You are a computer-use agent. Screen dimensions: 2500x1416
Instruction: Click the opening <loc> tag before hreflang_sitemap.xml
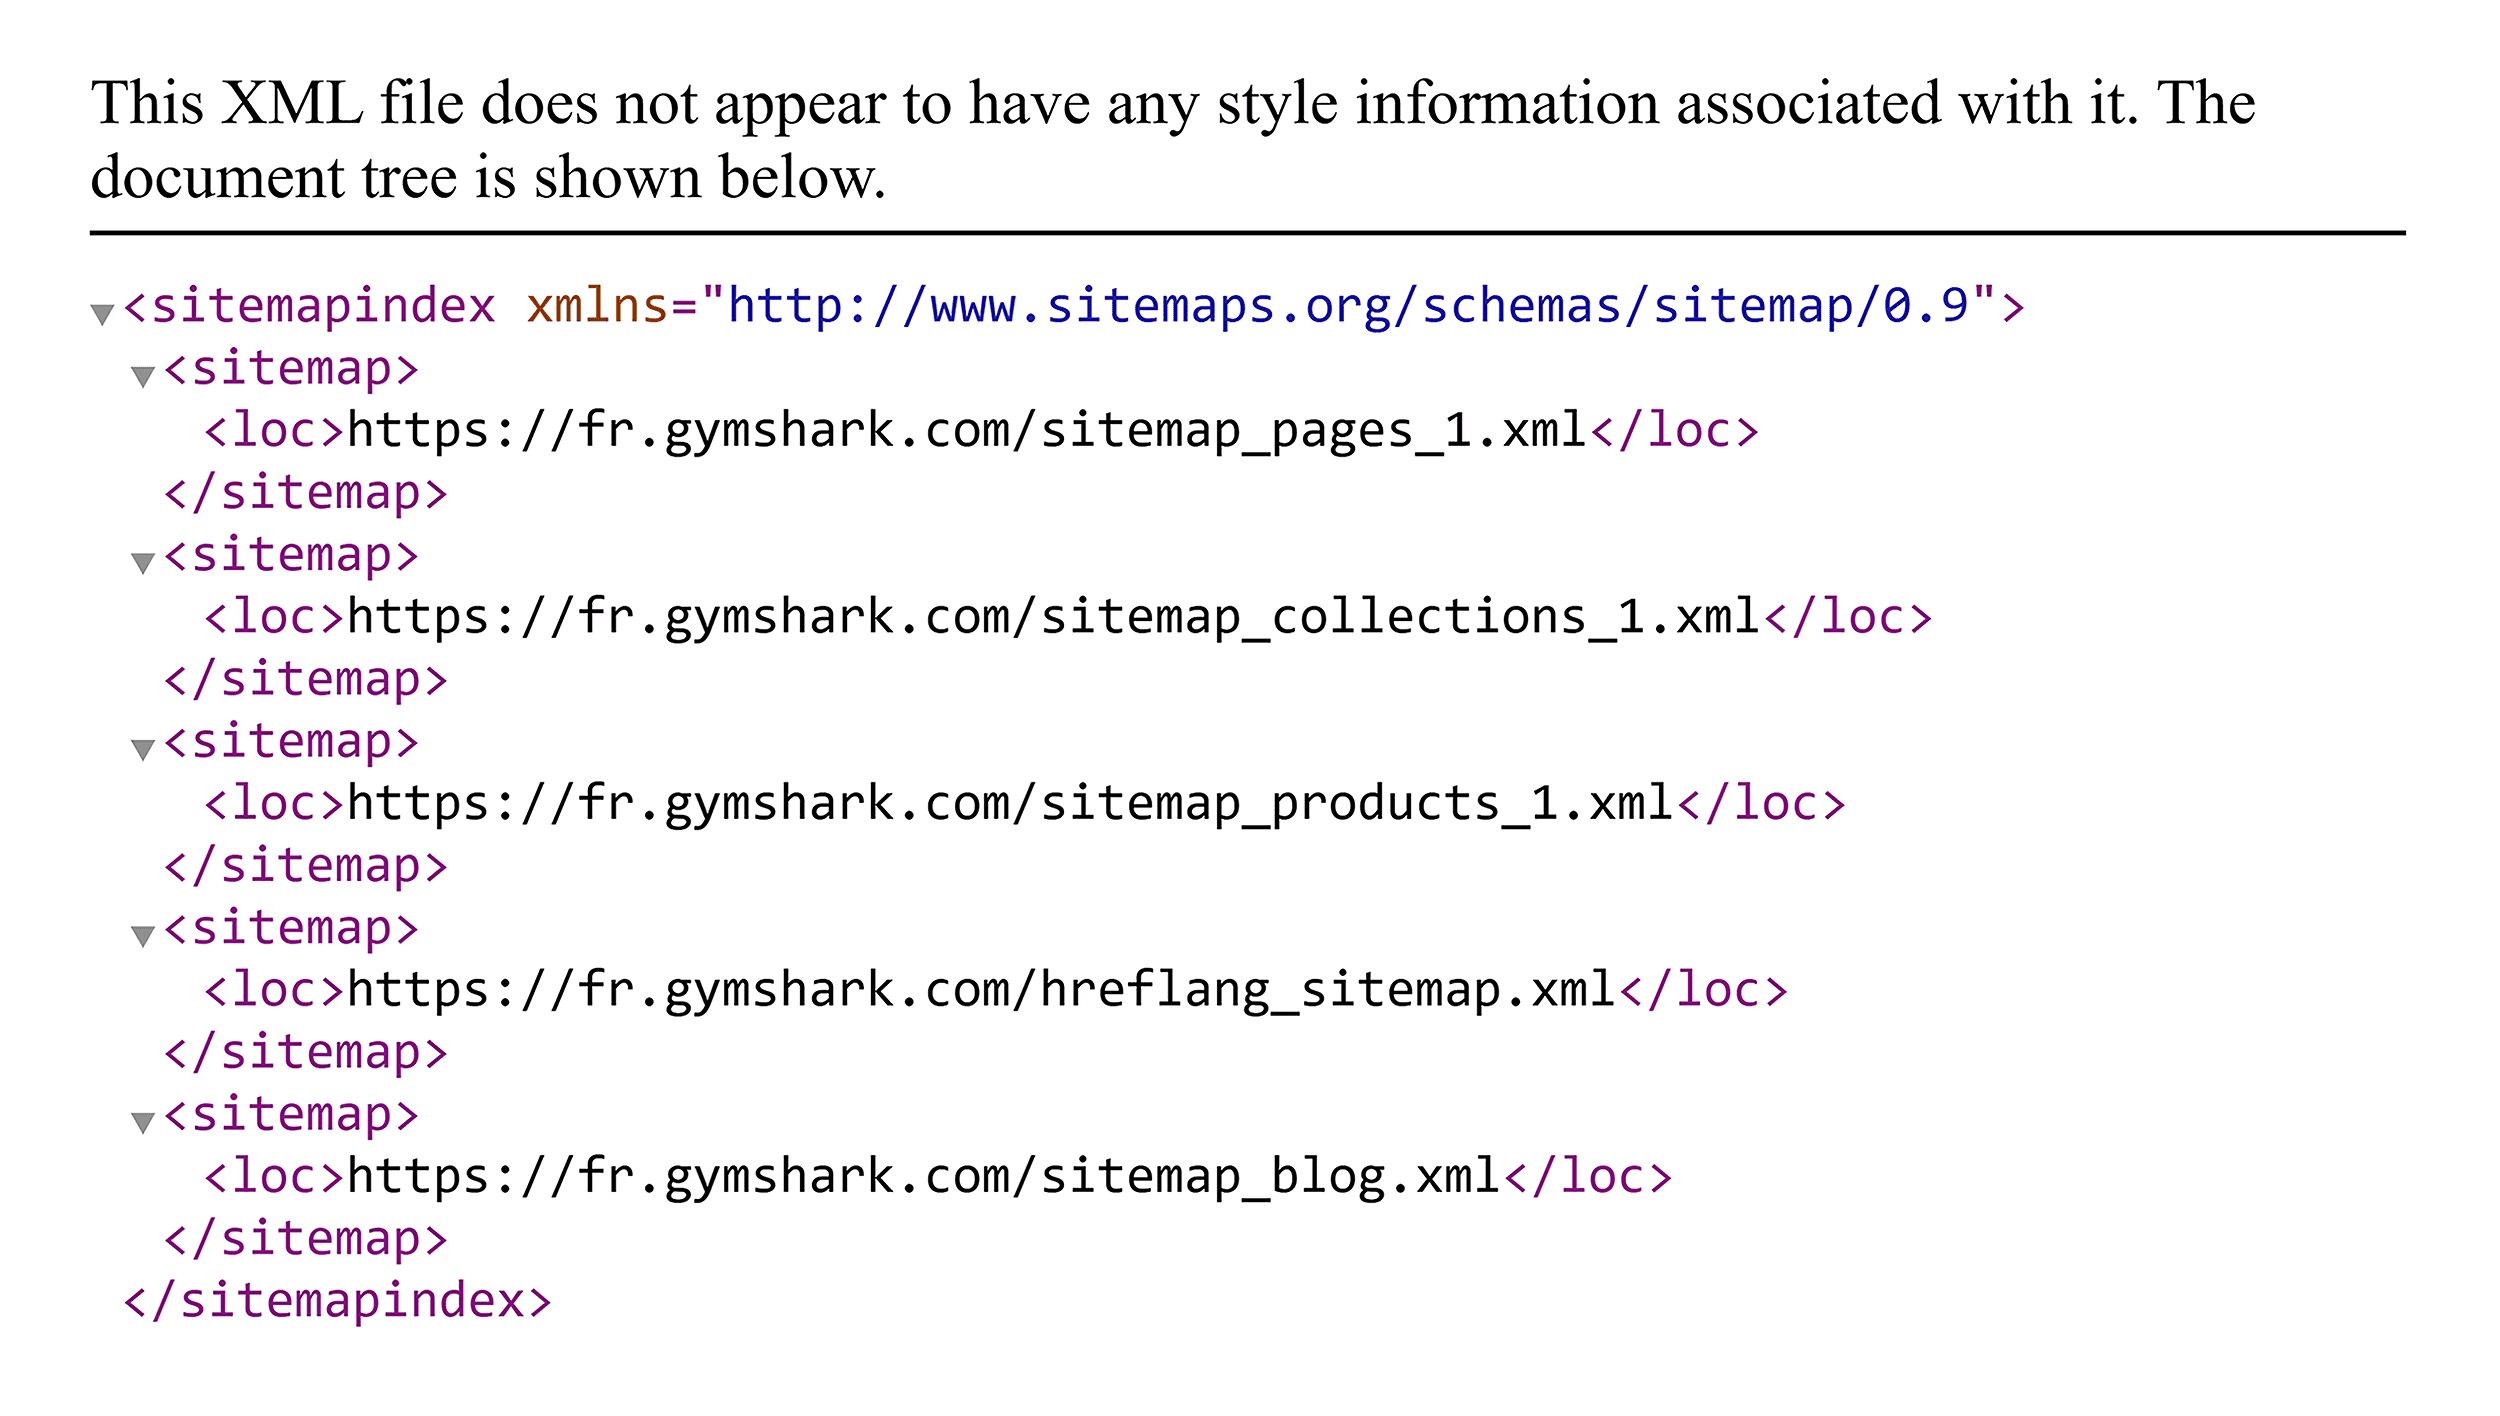275,990
